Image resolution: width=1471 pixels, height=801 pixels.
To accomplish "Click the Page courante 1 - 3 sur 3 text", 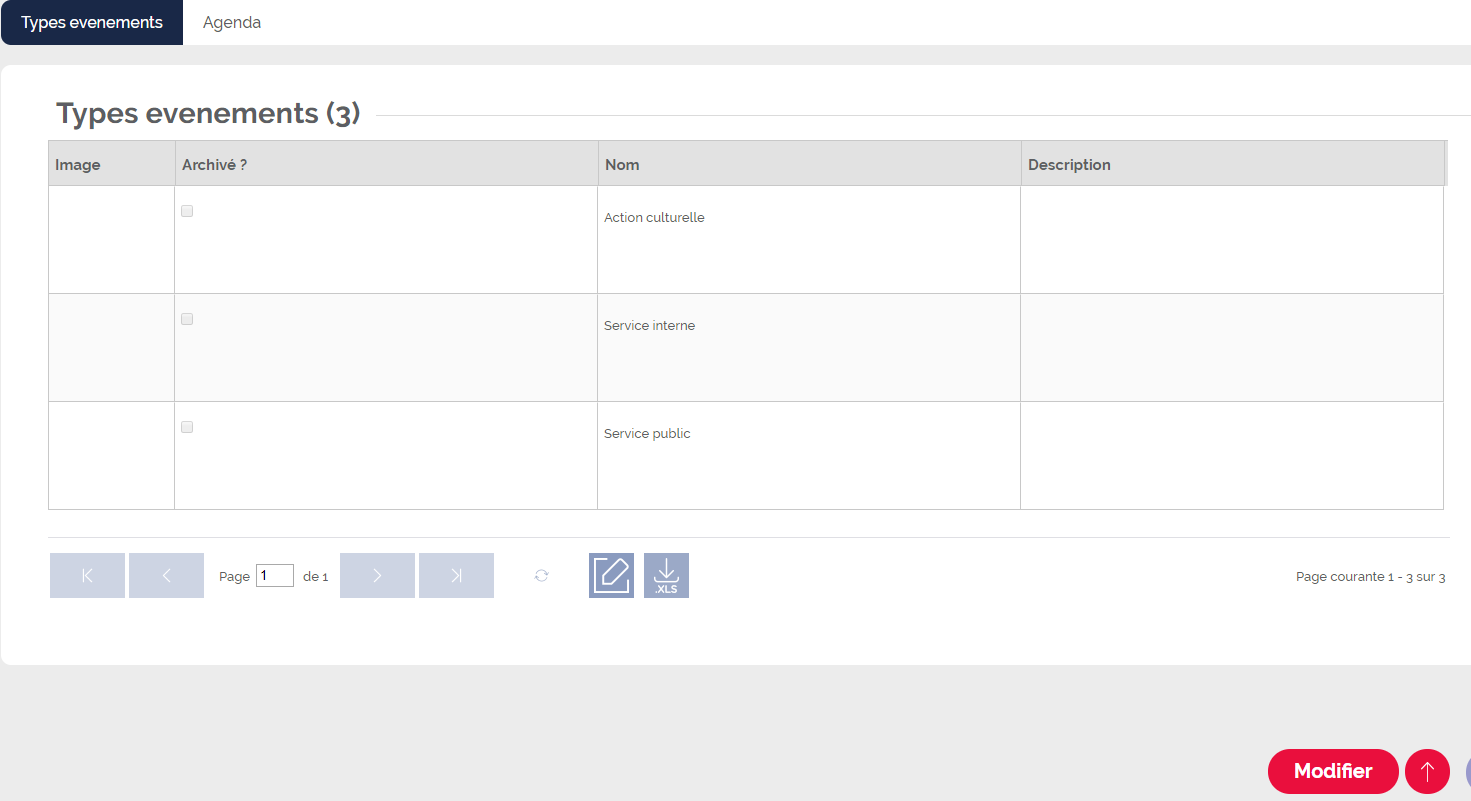I will [x=1370, y=577].
